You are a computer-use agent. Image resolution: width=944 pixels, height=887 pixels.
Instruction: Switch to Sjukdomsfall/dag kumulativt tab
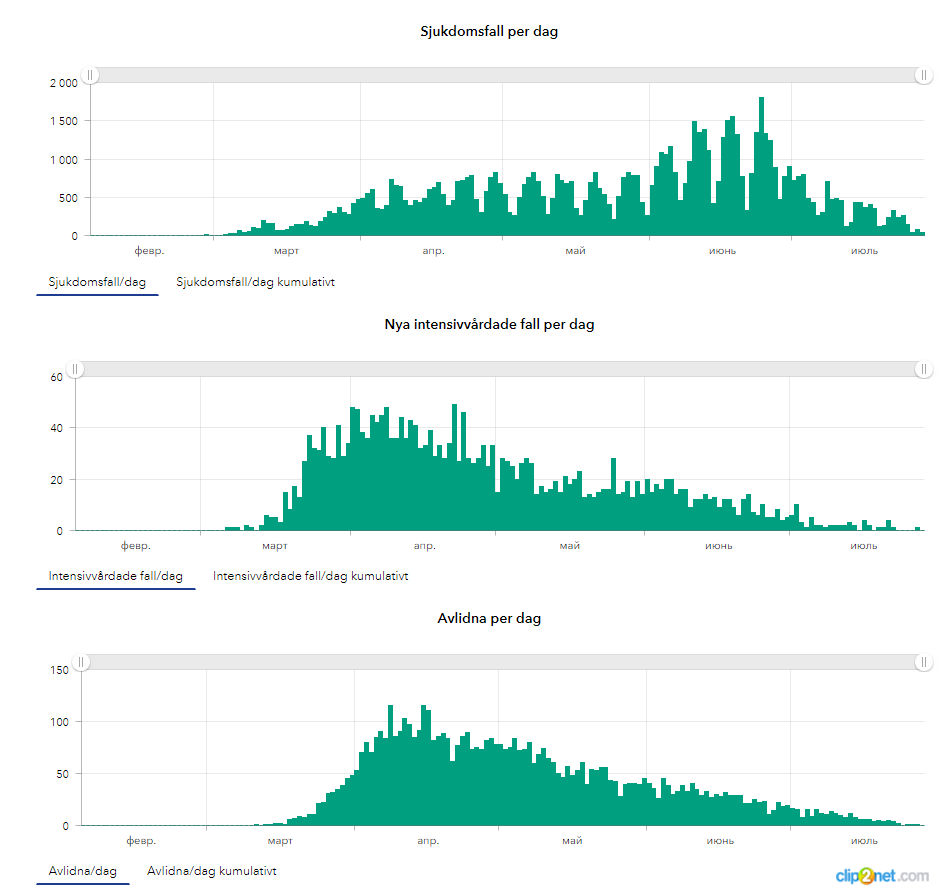coord(255,282)
